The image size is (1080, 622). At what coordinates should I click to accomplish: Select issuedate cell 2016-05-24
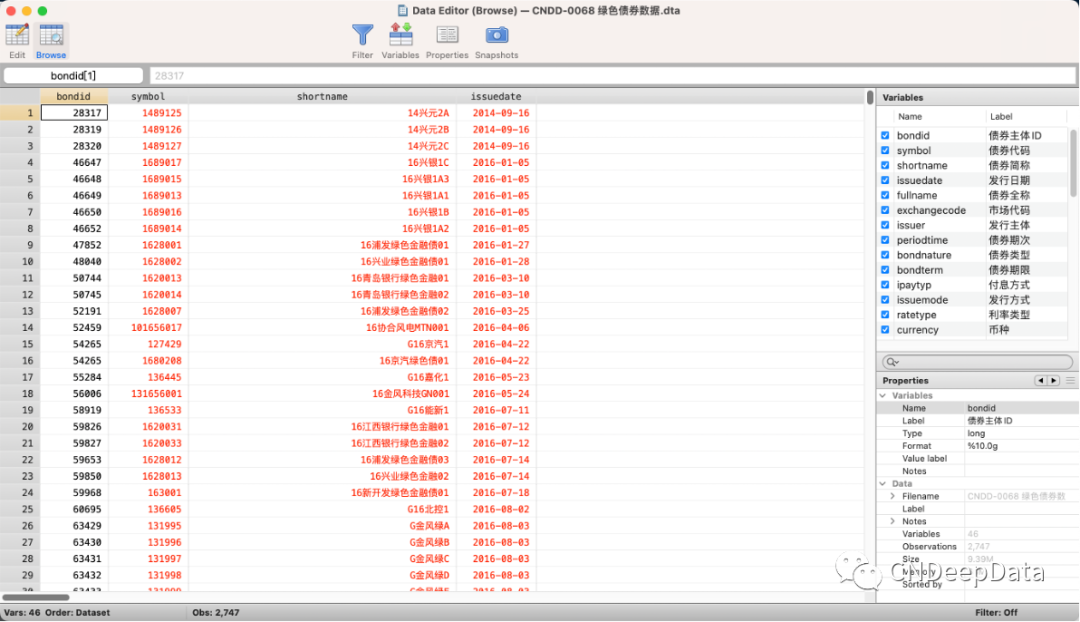(x=496, y=394)
